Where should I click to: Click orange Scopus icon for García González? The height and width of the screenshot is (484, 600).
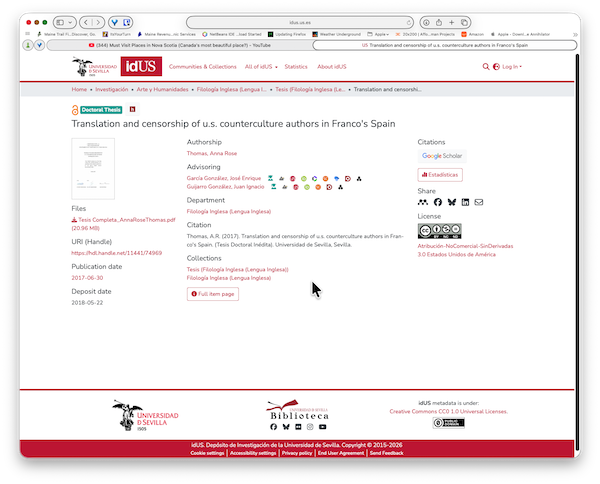(325, 179)
